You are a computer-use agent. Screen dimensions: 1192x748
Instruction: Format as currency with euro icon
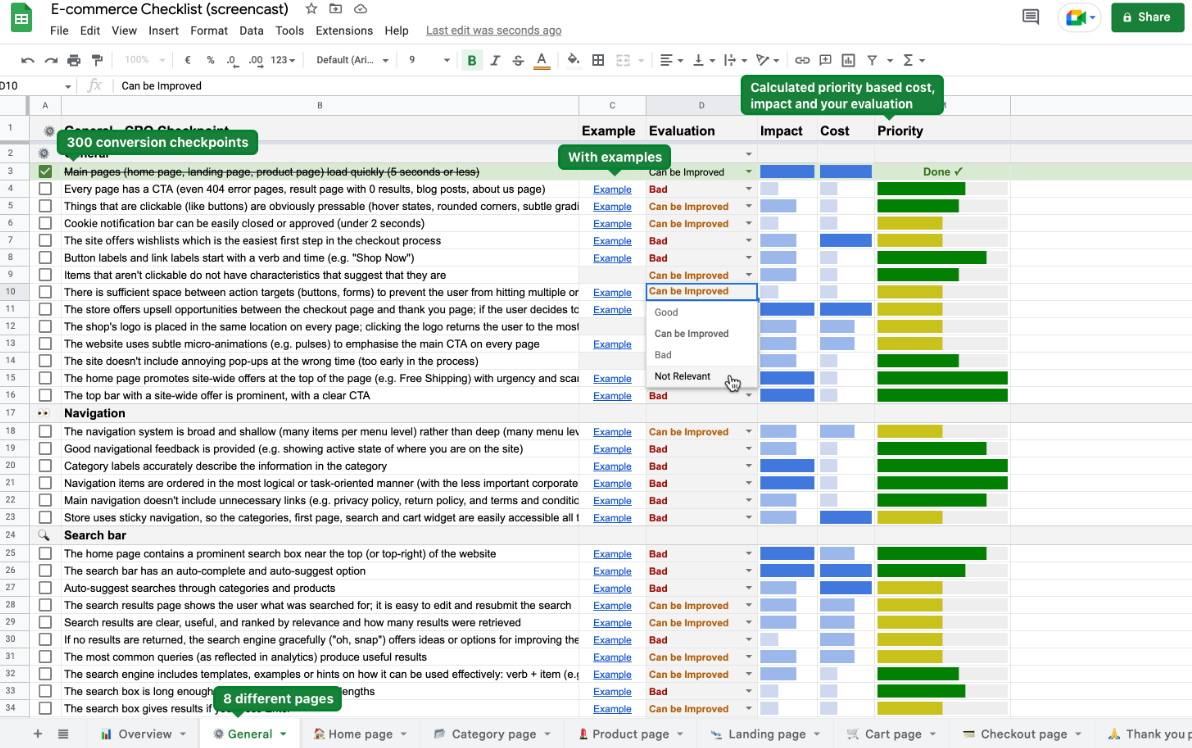188,60
